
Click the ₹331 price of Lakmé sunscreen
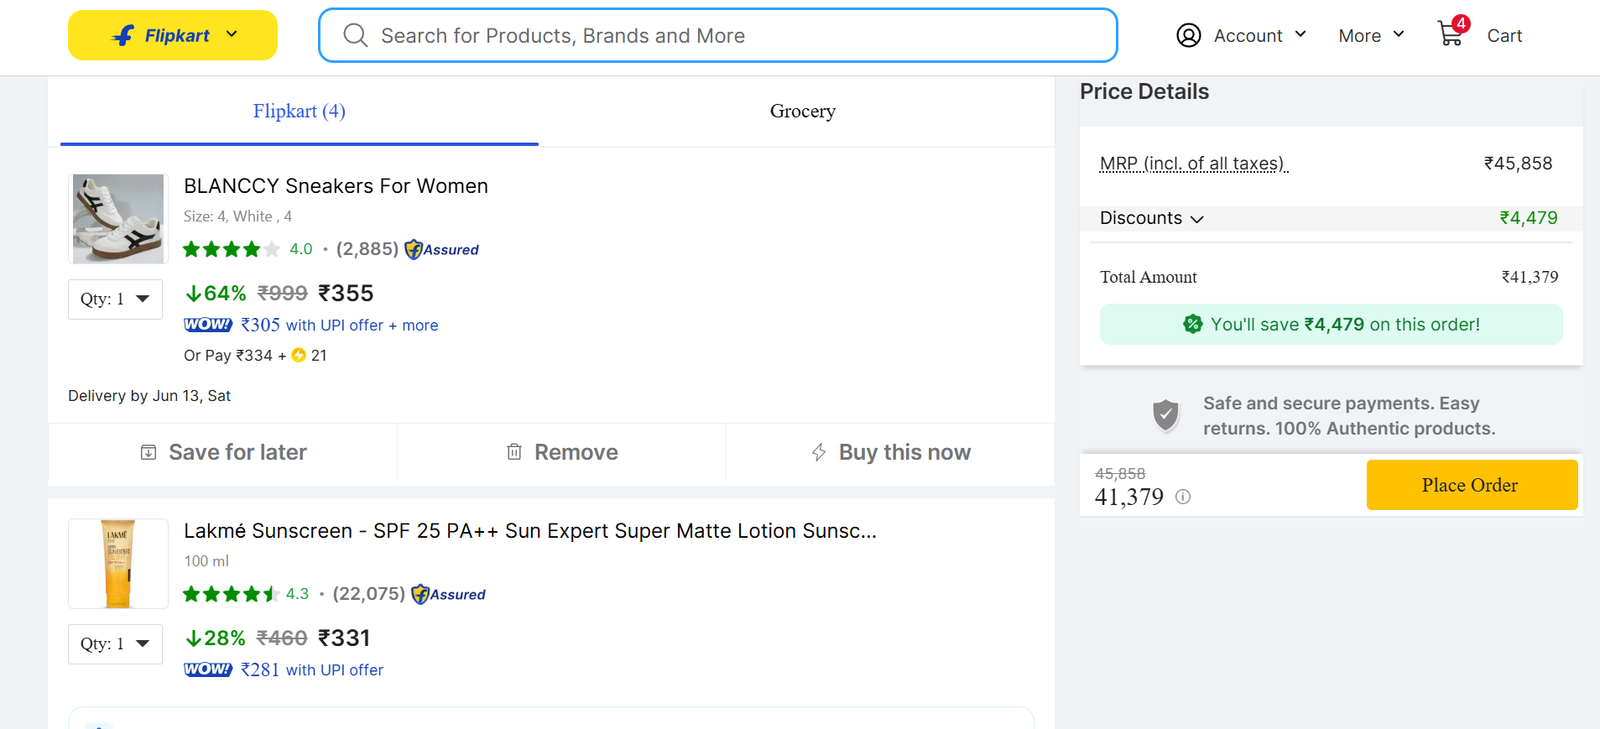tap(344, 638)
